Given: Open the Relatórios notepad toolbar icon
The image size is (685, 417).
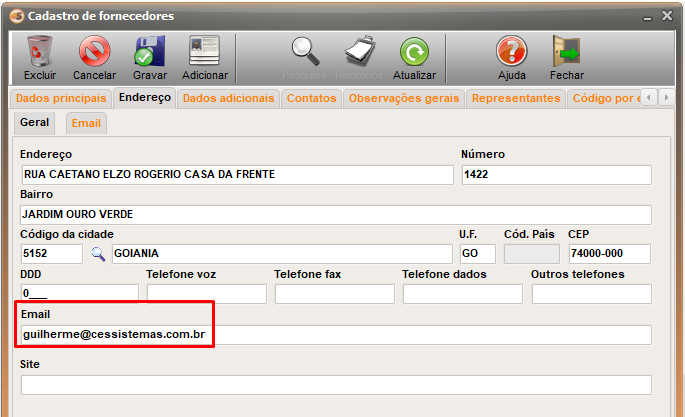Looking at the screenshot, I should (x=360, y=52).
